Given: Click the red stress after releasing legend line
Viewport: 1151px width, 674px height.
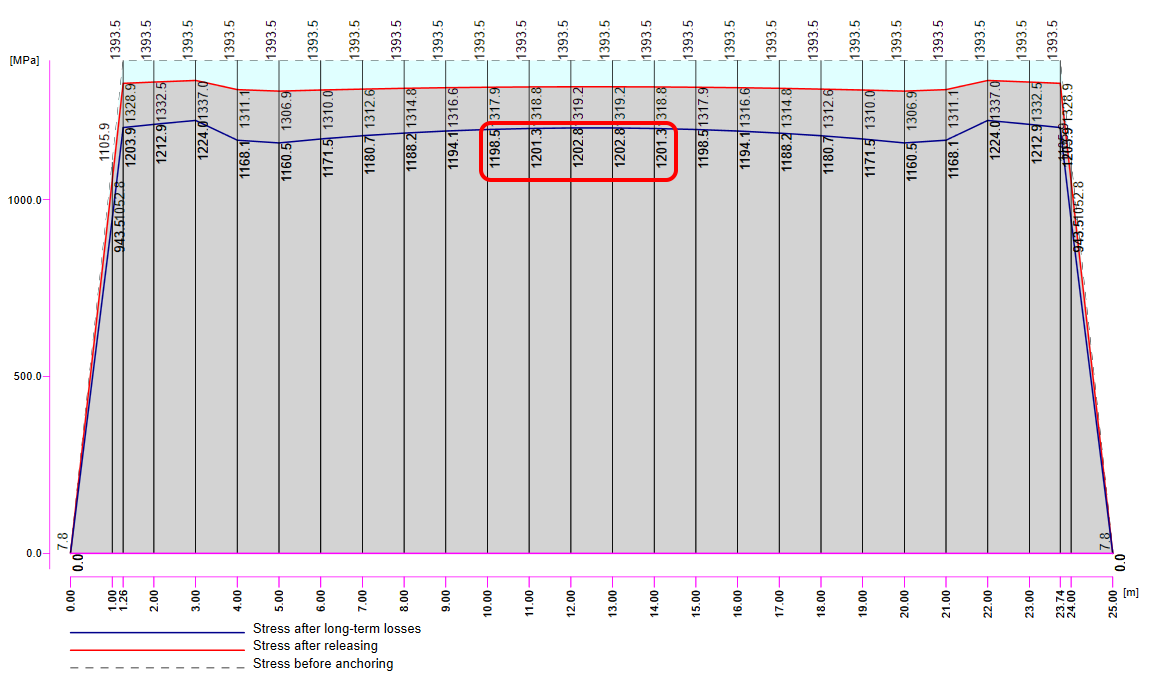Looking at the screenshot, I should point(157,650).
